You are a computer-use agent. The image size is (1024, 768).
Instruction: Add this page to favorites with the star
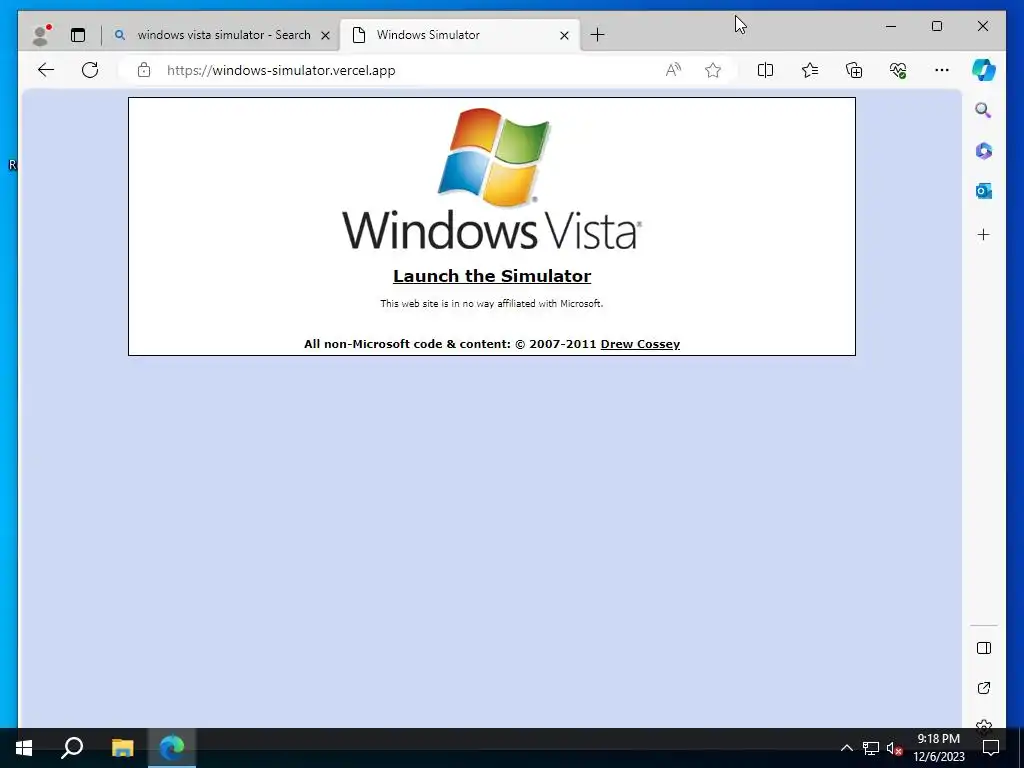(712, 70)
